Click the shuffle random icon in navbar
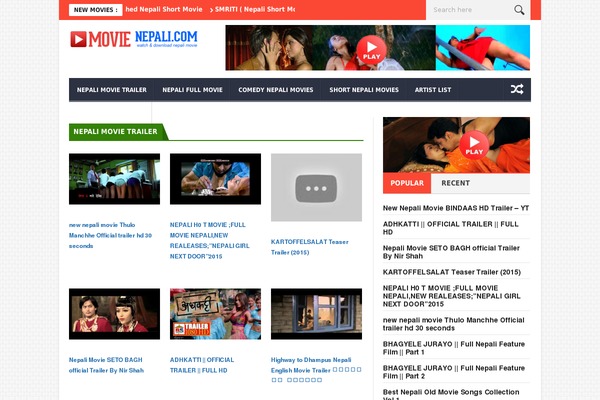The height and width of the screenshot is (400, 600). click(x=517, y=89)
